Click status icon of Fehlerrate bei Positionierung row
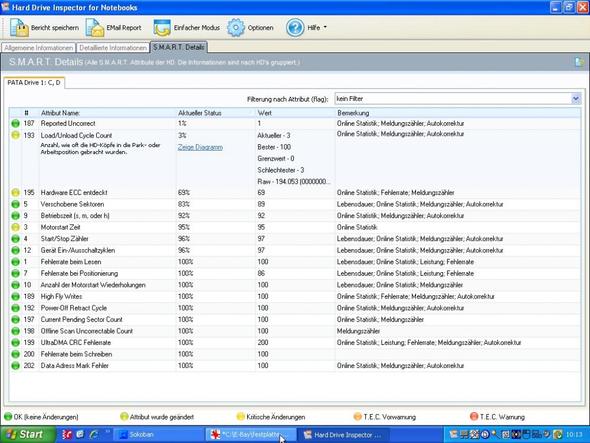 click(x=15, y=273)
